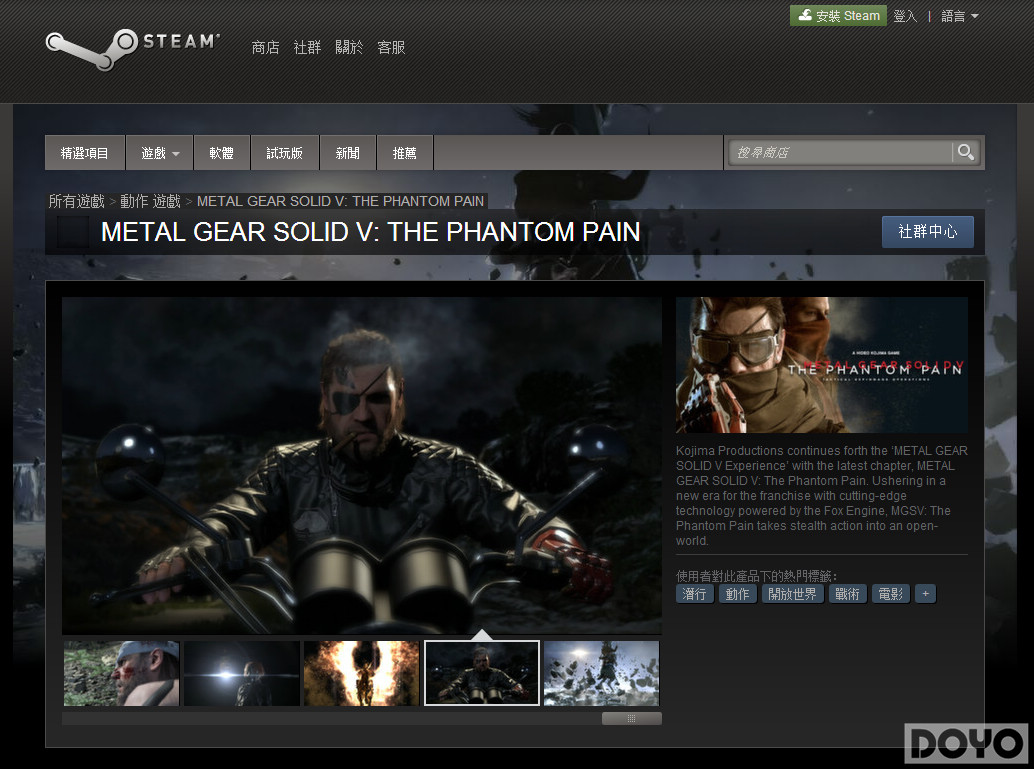Screen dimensions: 1034x769
Task: Click the 潛行 stealth tag
Action: click(694, 594)
